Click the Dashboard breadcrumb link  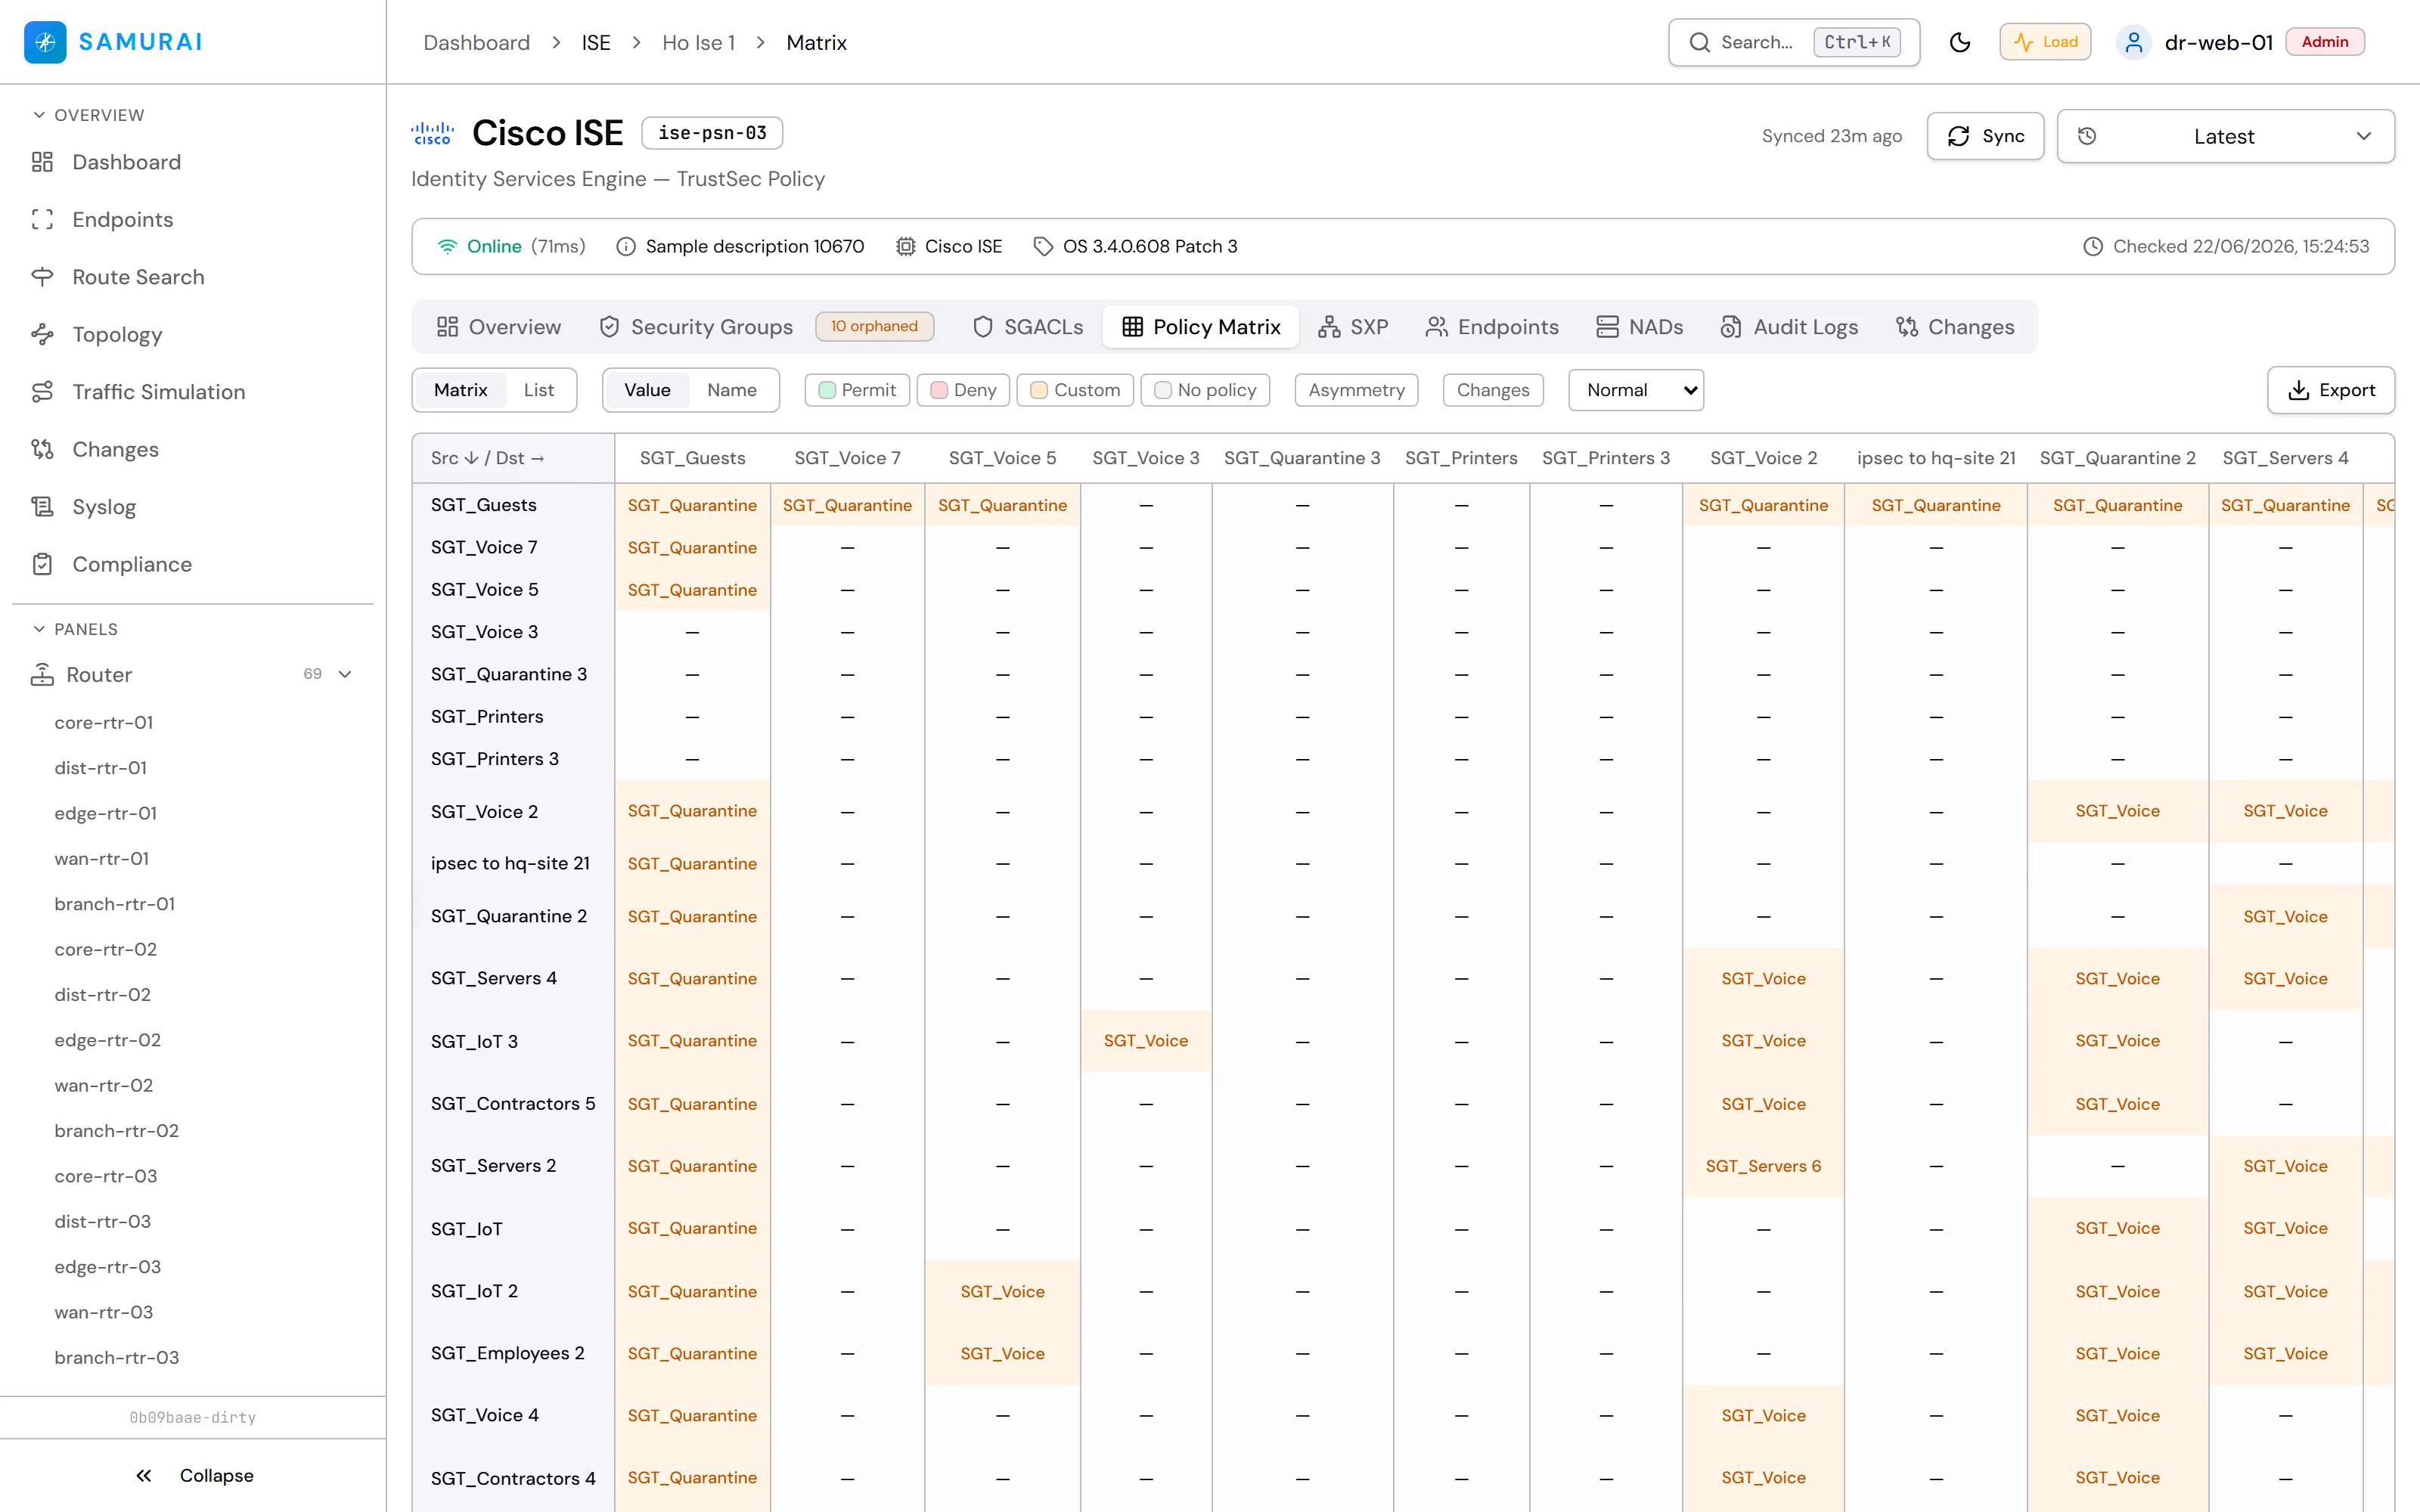pos(476,42)
